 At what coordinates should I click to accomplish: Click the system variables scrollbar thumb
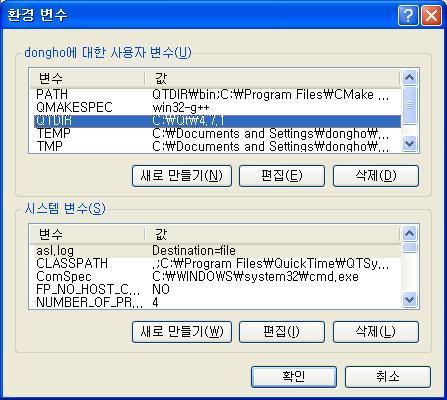click(x=409, y=247)
